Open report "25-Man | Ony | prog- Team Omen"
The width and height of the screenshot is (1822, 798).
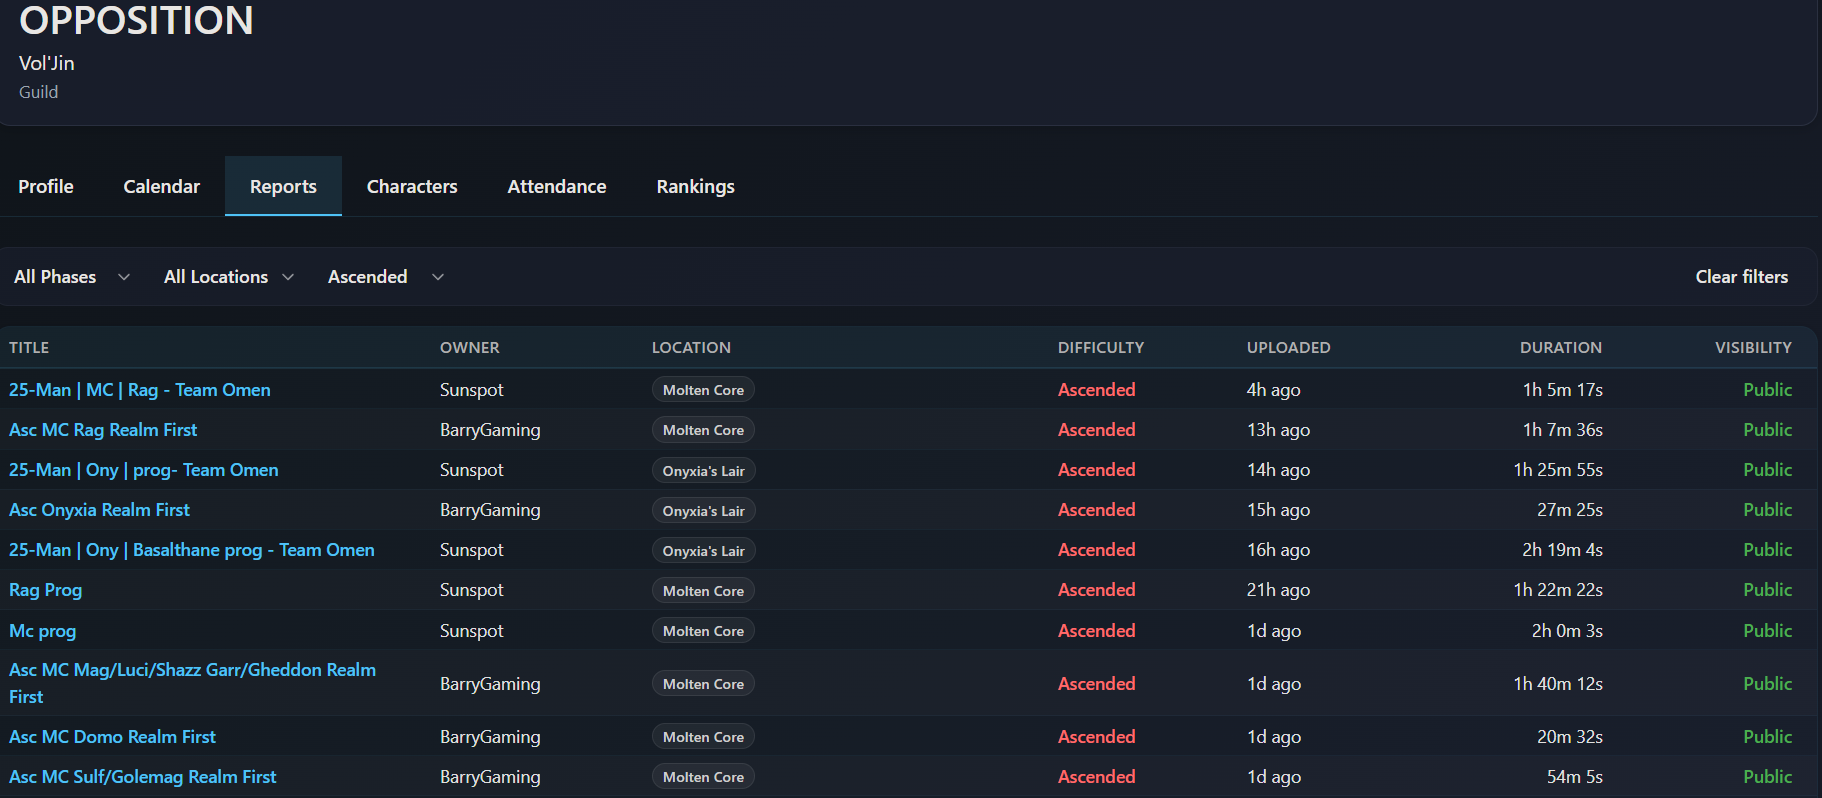tap(144, 470)
